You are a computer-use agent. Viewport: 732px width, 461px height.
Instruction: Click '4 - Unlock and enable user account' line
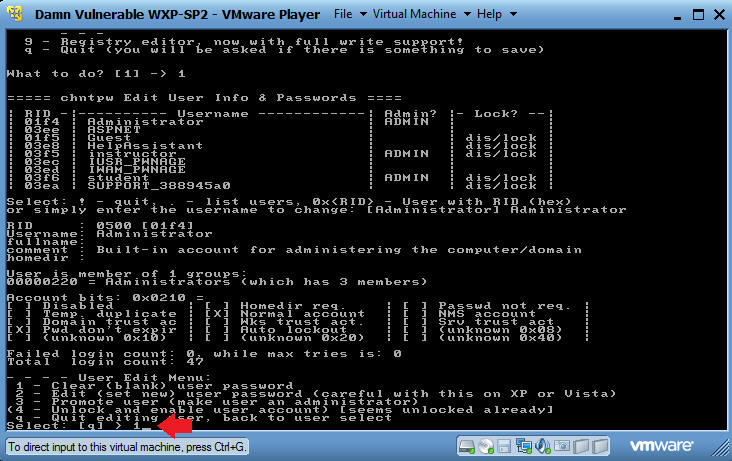tap(280, 410)
